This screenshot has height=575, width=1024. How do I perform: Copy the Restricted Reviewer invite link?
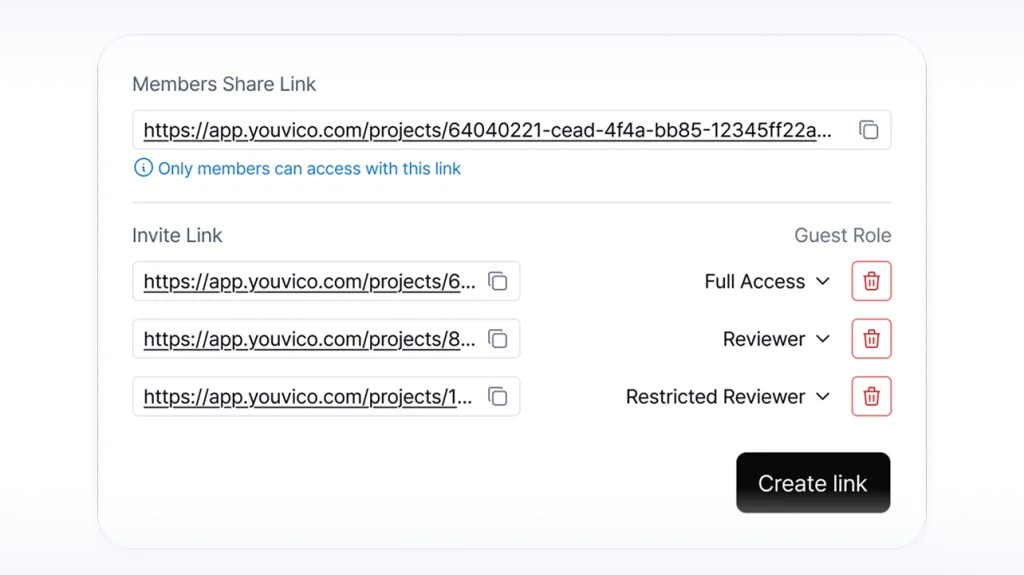point(497,397)
